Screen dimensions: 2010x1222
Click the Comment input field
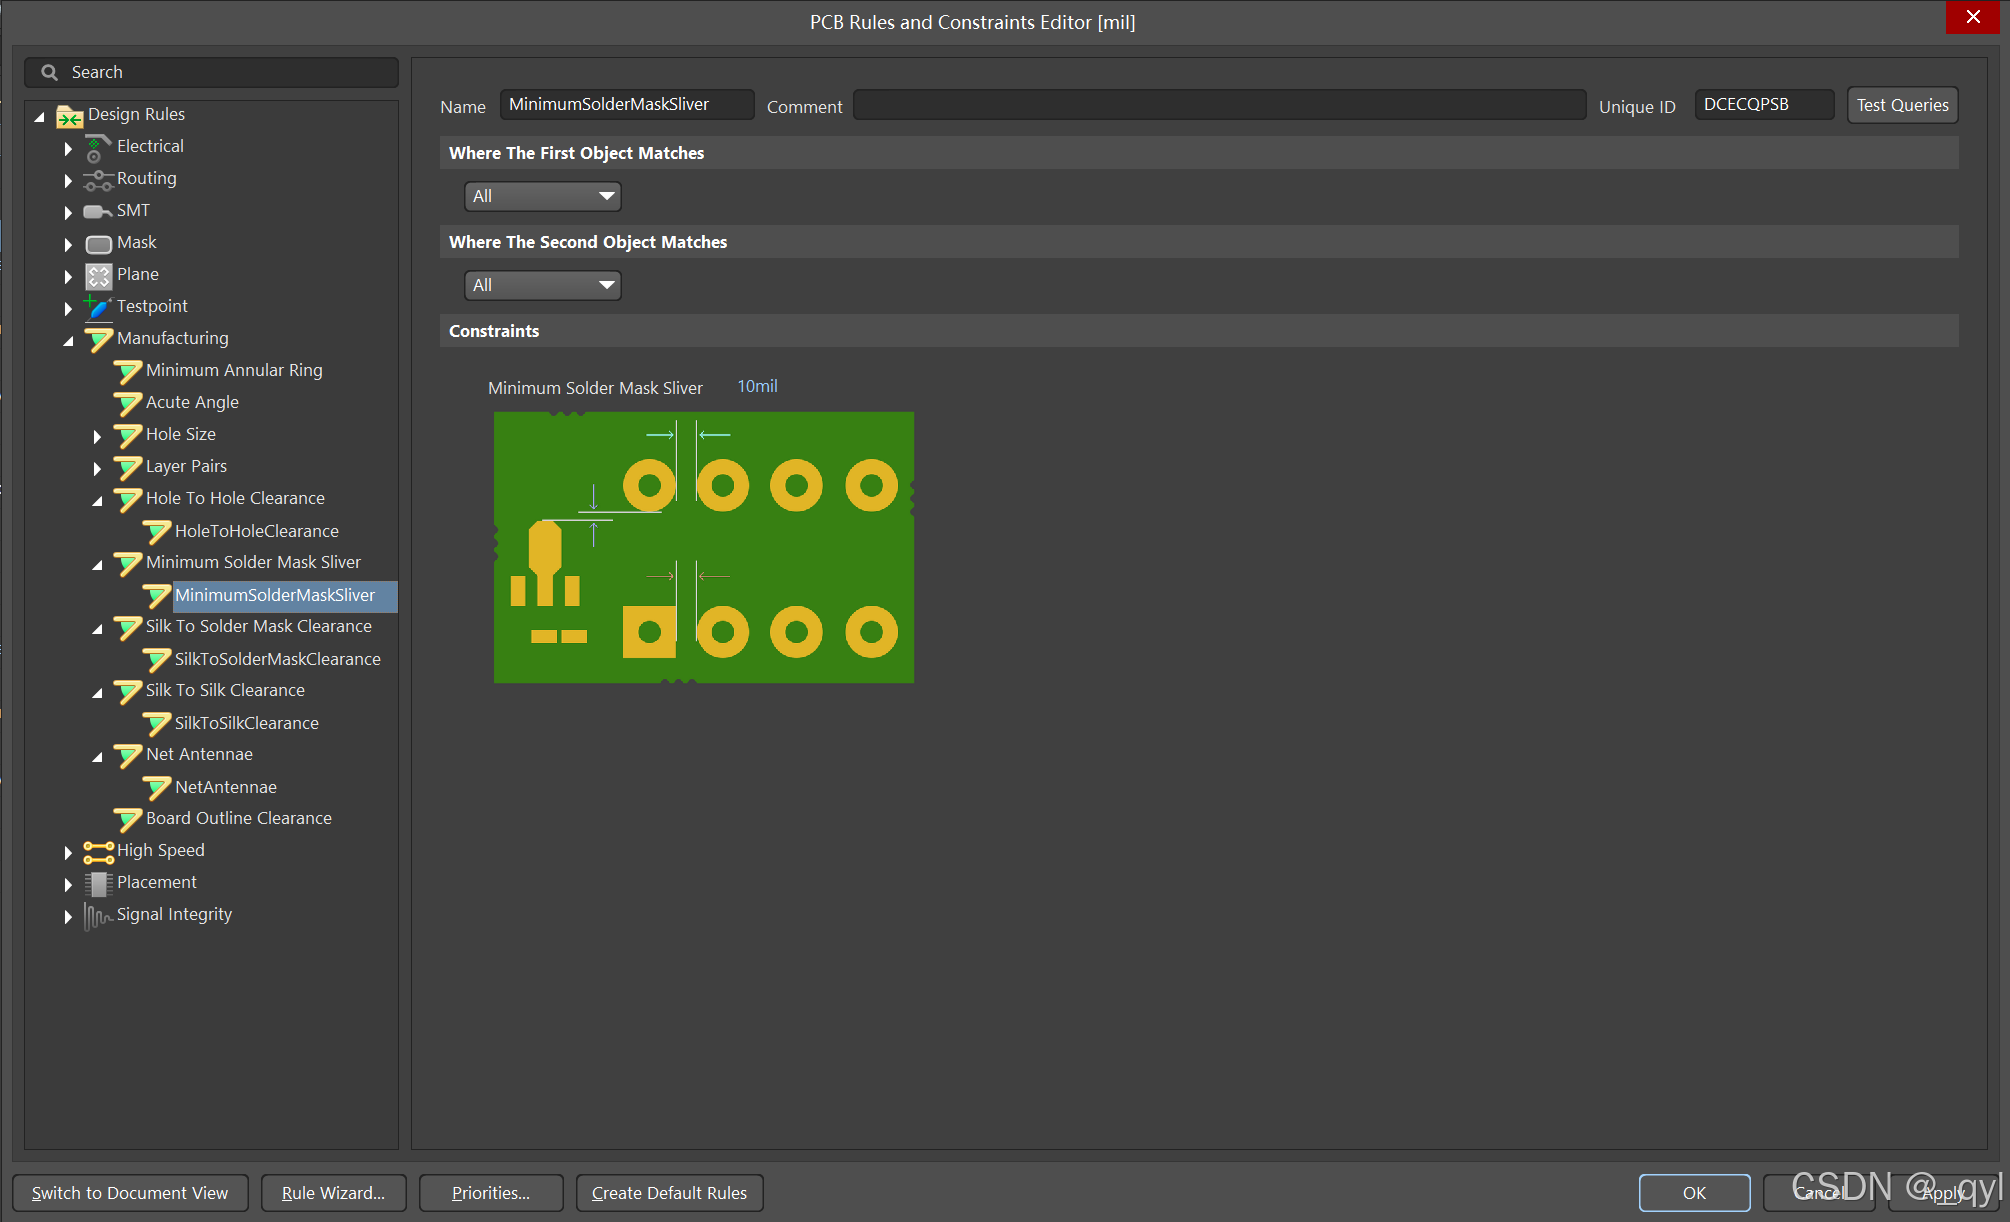[1218, 105]
